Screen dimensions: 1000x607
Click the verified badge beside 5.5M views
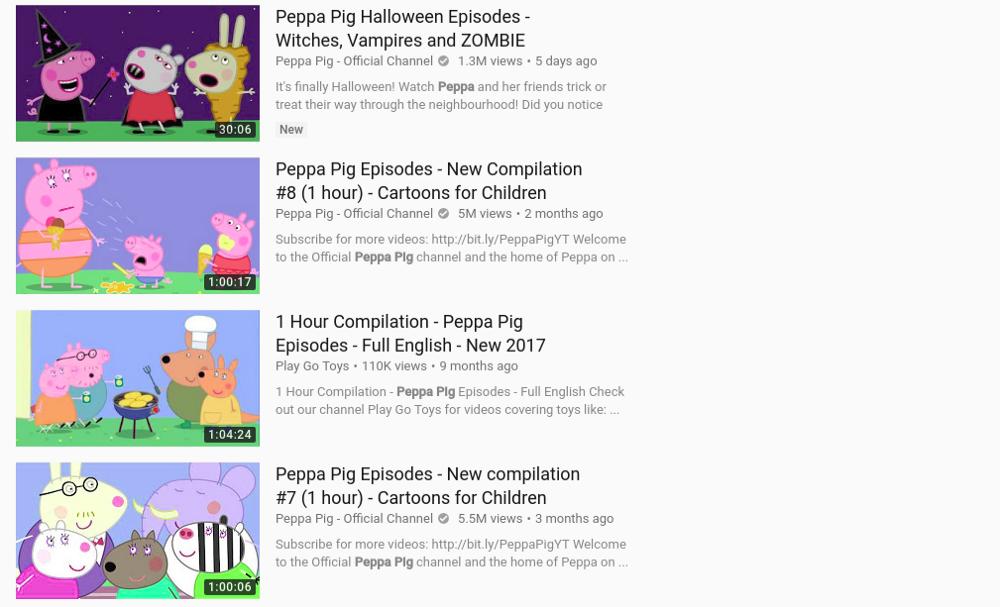coord(443,518)
